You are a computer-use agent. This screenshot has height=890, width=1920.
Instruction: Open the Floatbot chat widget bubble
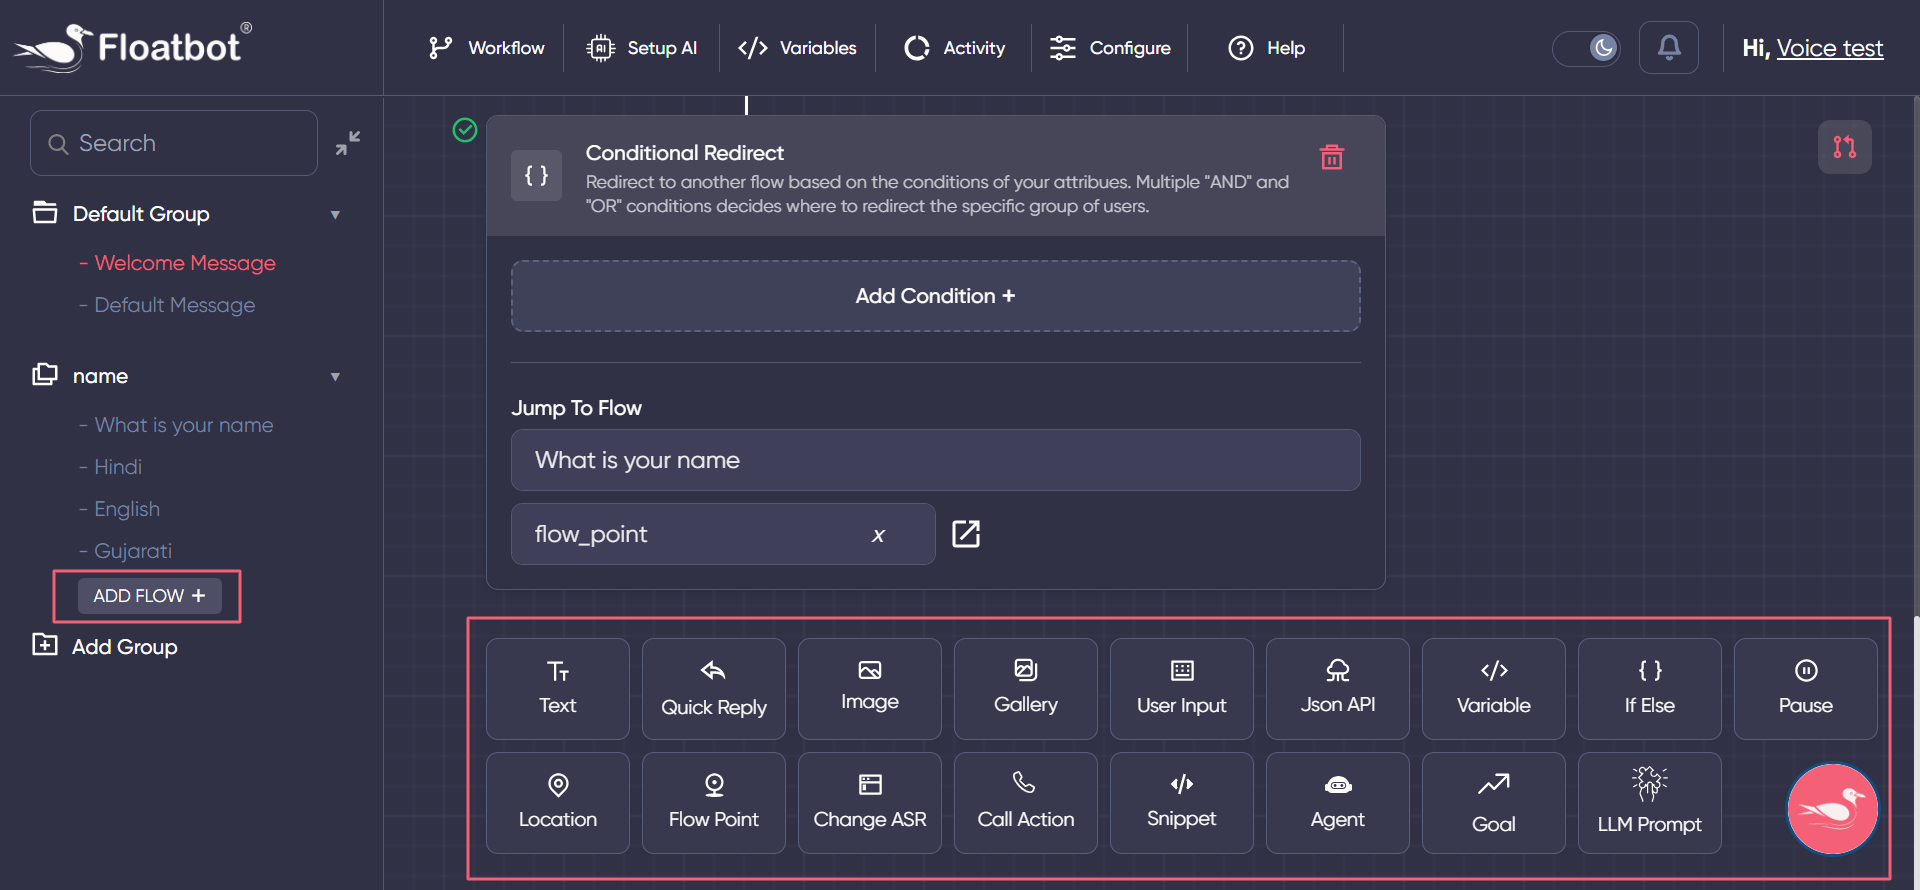point(1832,809)
